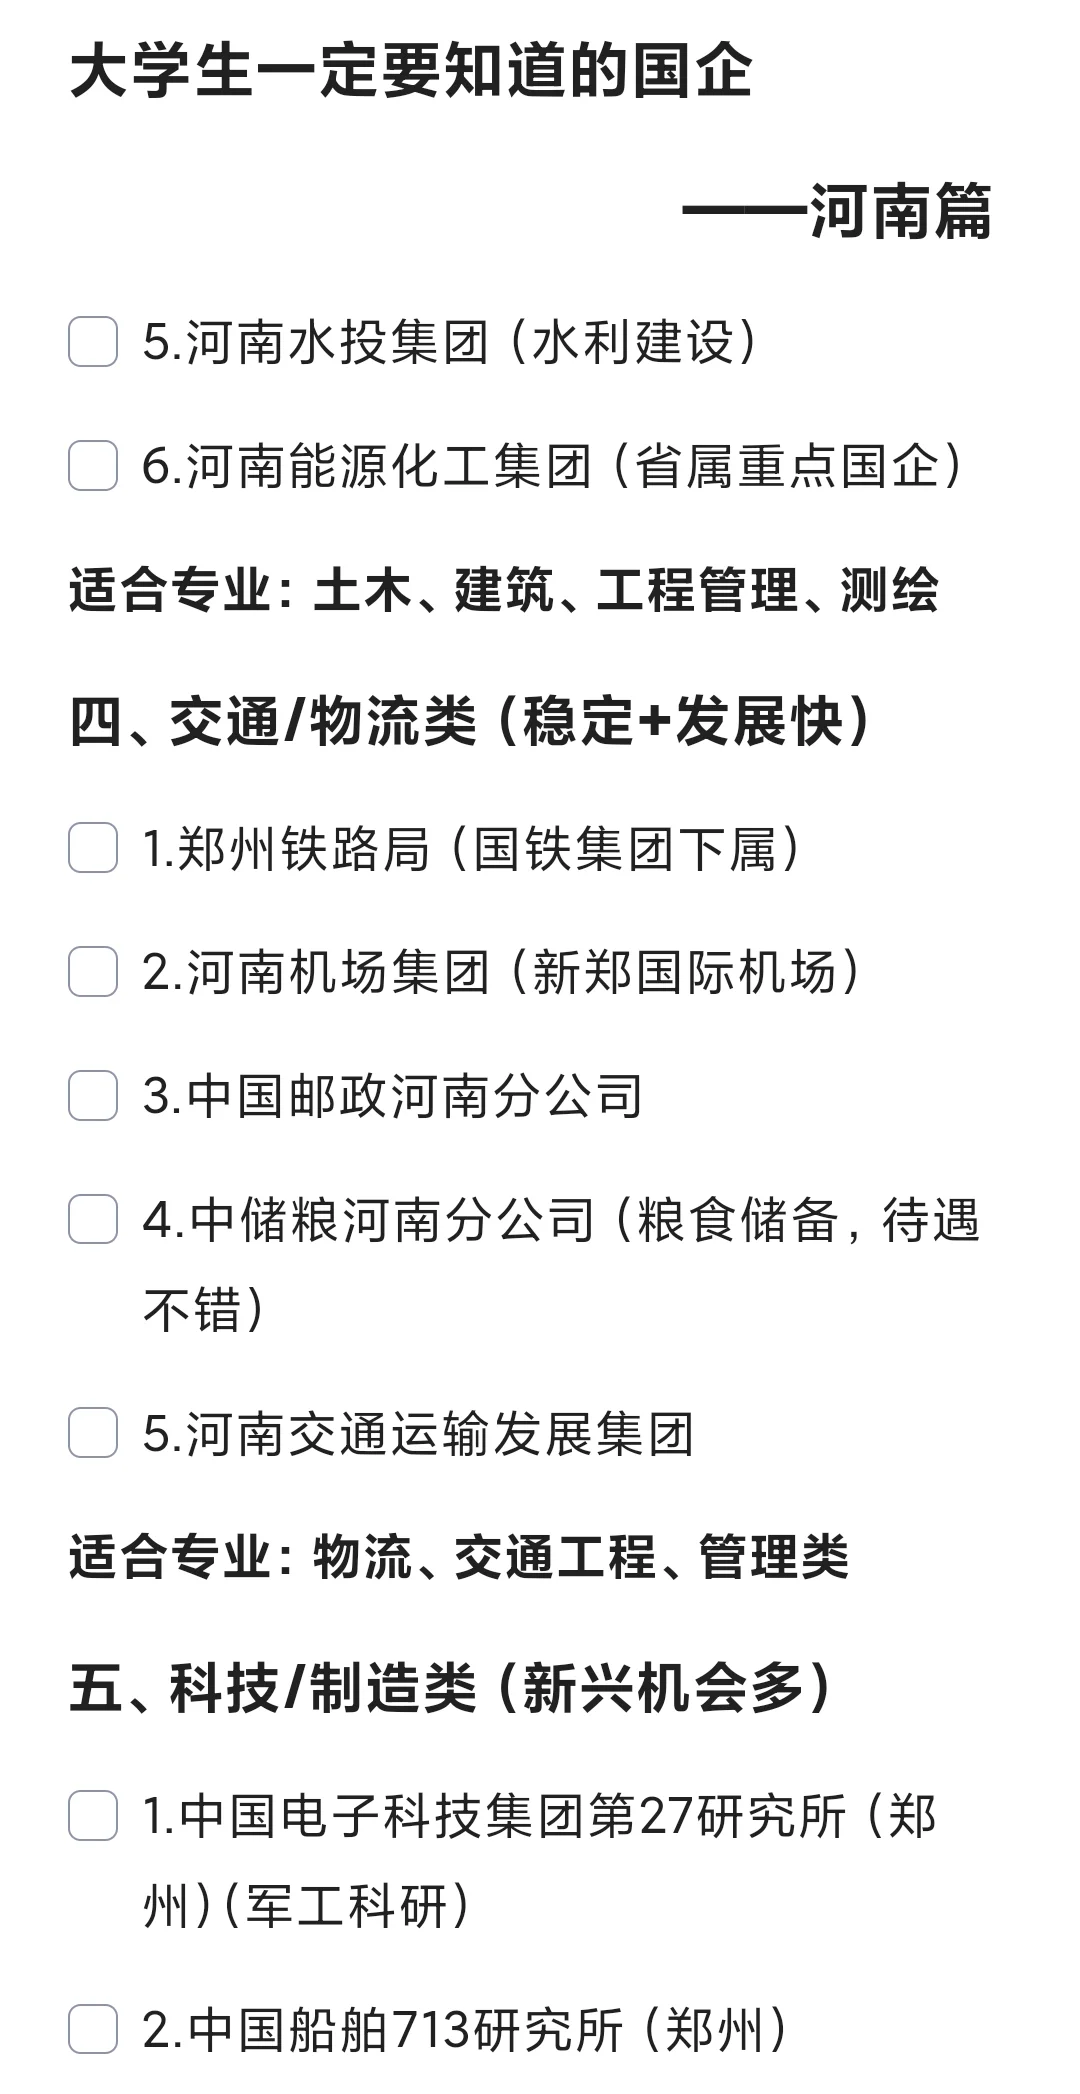The height and width of the screenshot is (2094, 1080).
Task: Click the line 适合专业: 物流、交通工程、管理类
Action: coord(458,1557)
